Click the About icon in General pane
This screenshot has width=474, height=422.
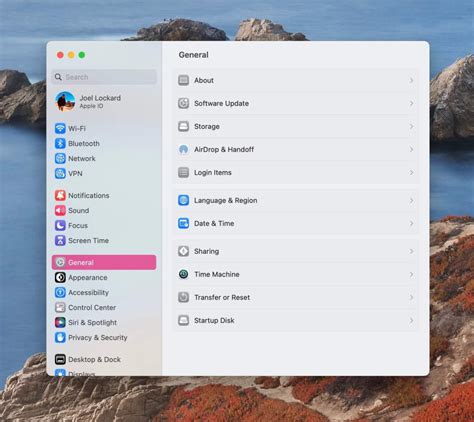[x=183, y=80]
